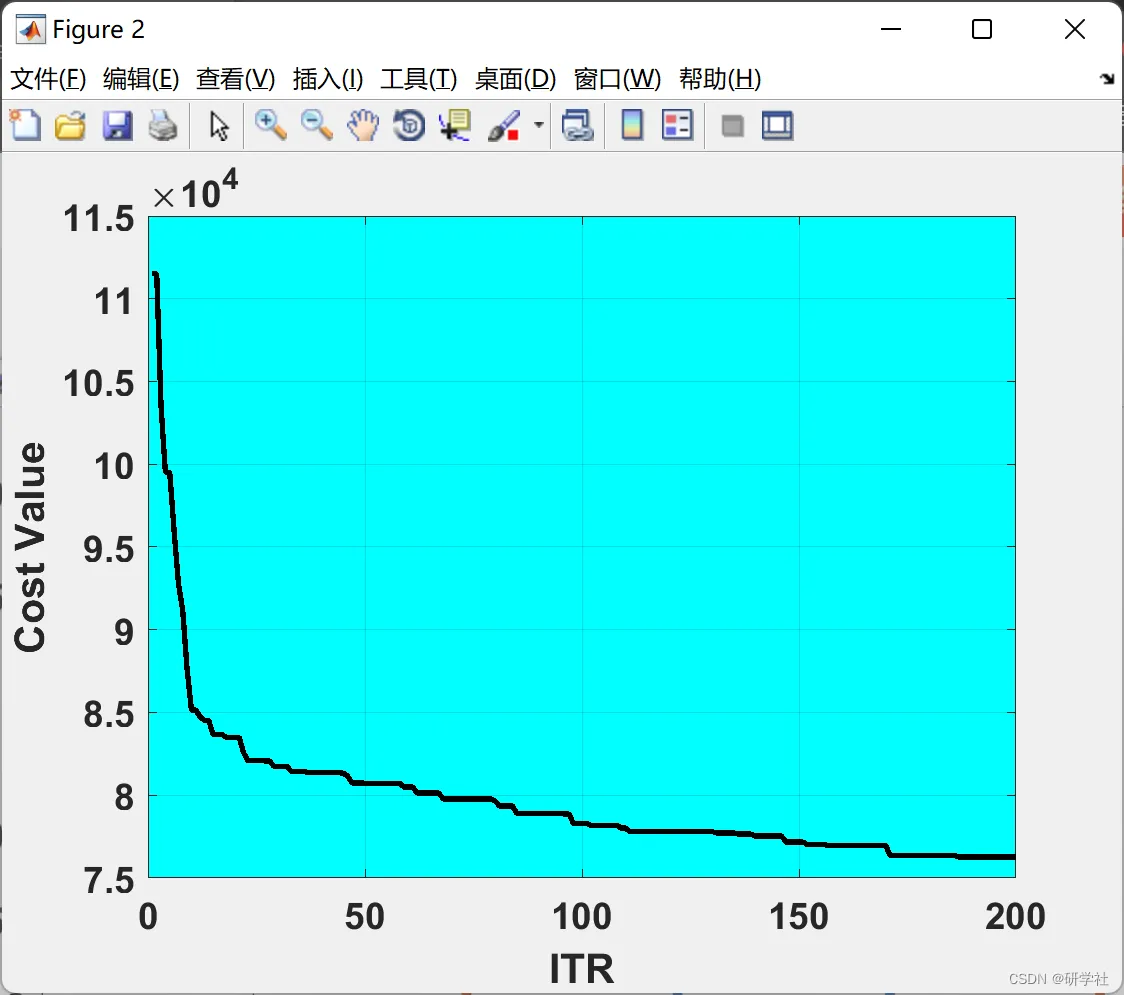This screenshot has width=1124, height=995.
Task: Activate the Zoom In magnifier
Action: 270,125
